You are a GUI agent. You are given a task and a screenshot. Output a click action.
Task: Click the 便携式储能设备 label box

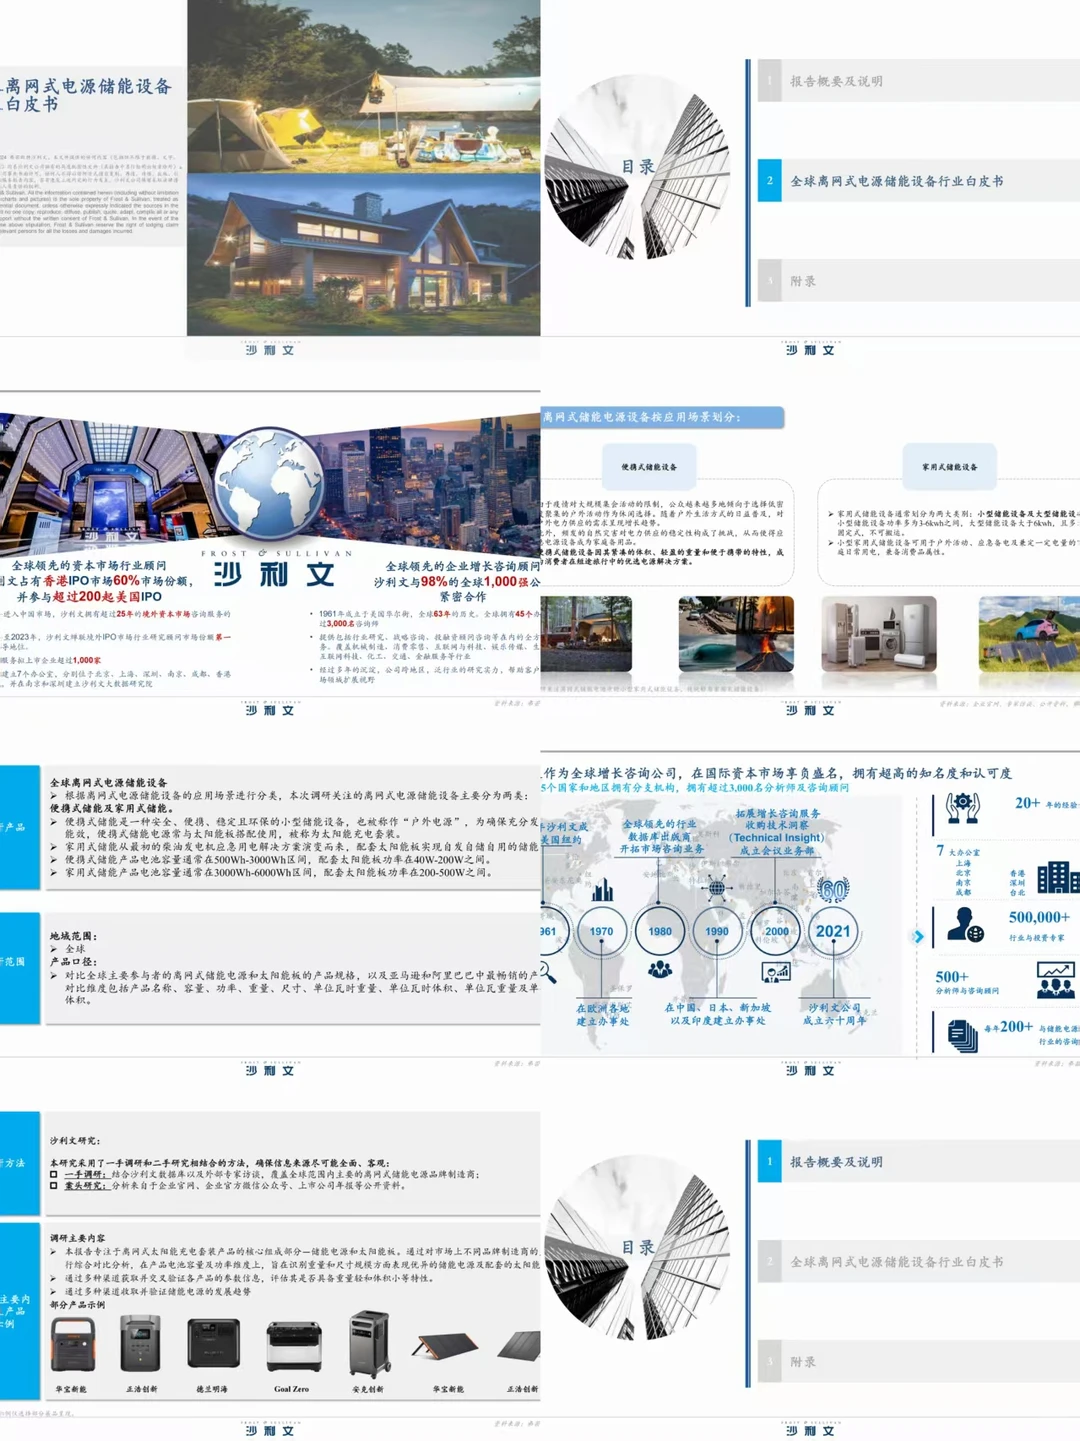pyautogui.click(x=649, y=467)
